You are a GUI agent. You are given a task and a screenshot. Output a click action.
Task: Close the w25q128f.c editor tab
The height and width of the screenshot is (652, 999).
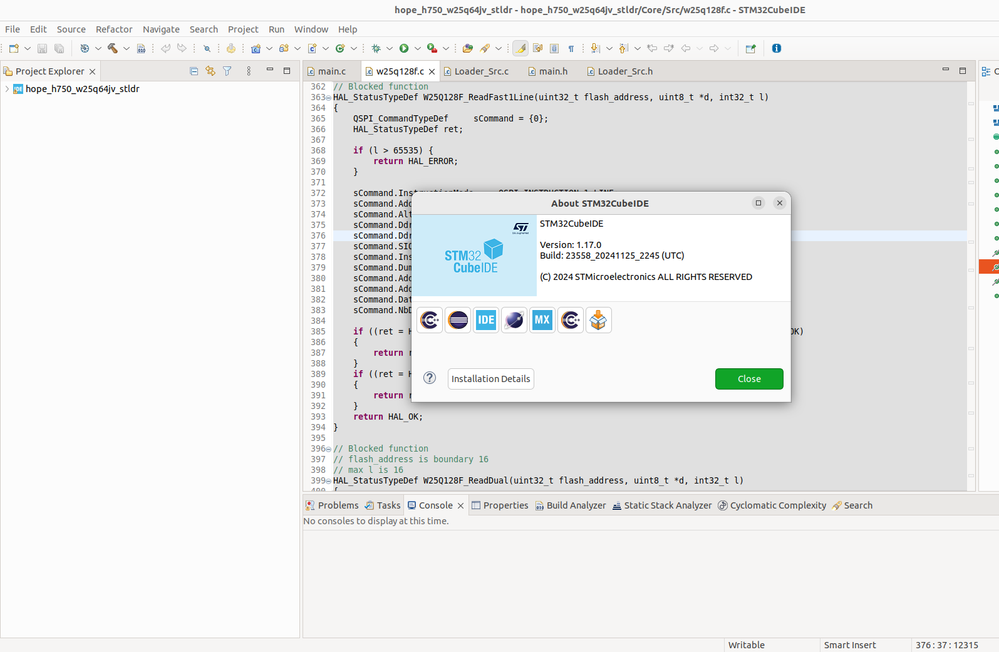[x=432, y=71]
